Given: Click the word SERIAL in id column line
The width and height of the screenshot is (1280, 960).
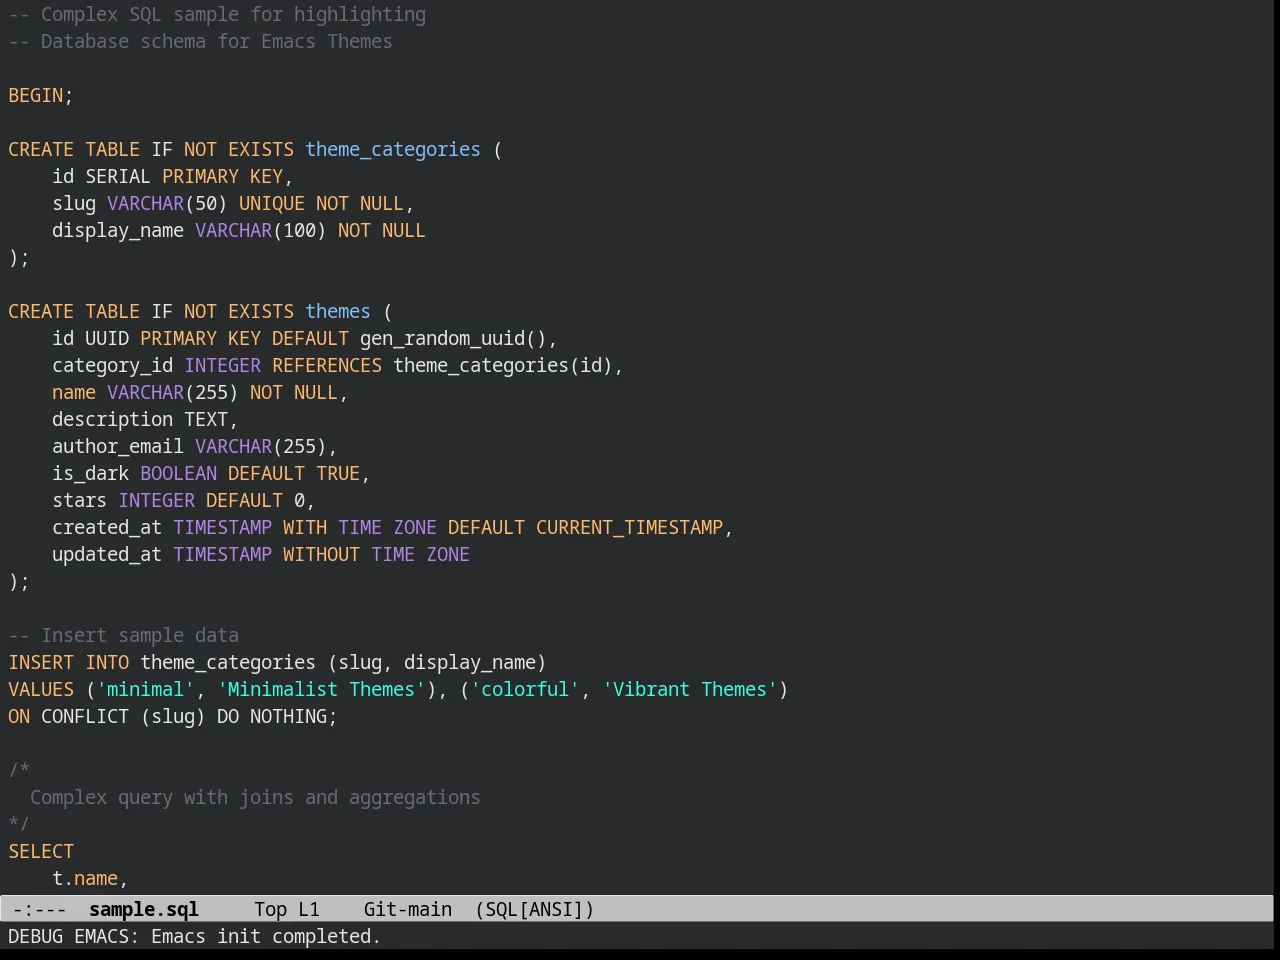Looking at the screenshot, I should pos(118,176).
